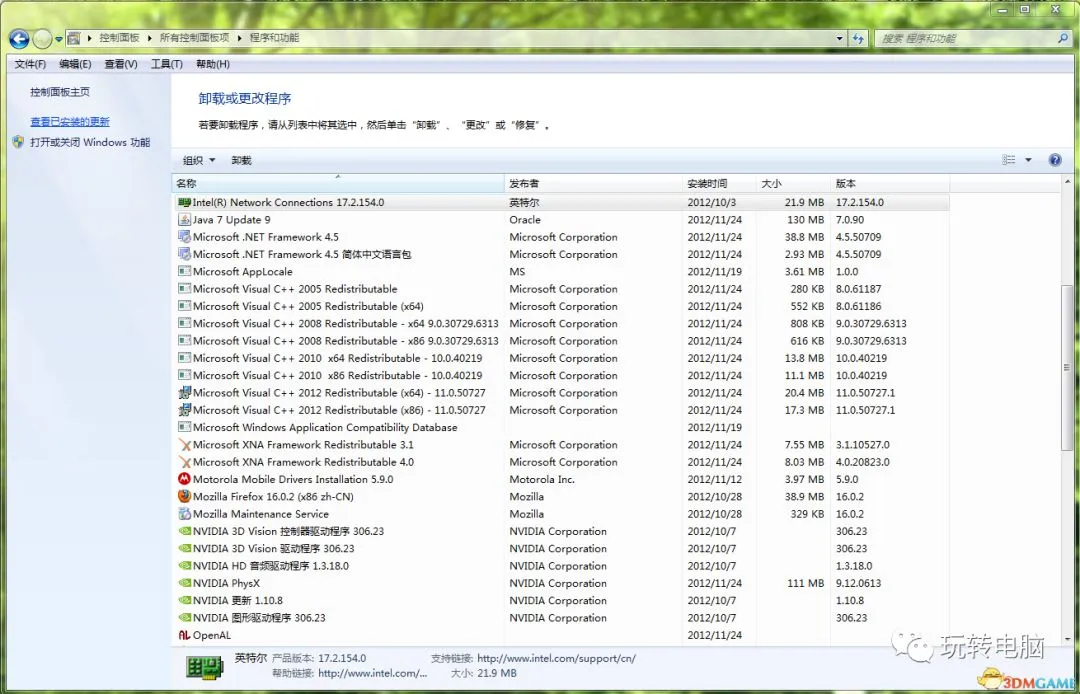Click the Oracle publisher cell
Image resolution: width=1080 pixels, height=694 pixels.
[x=525, y=220]
